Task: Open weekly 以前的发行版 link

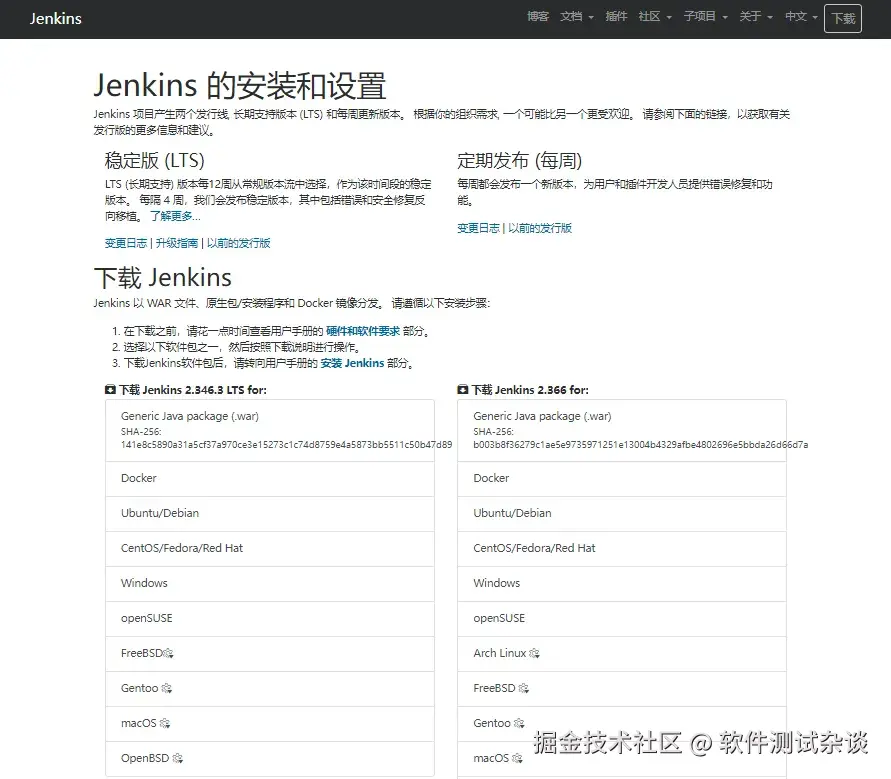Action: pyautogui.click(x=540, y=228)
